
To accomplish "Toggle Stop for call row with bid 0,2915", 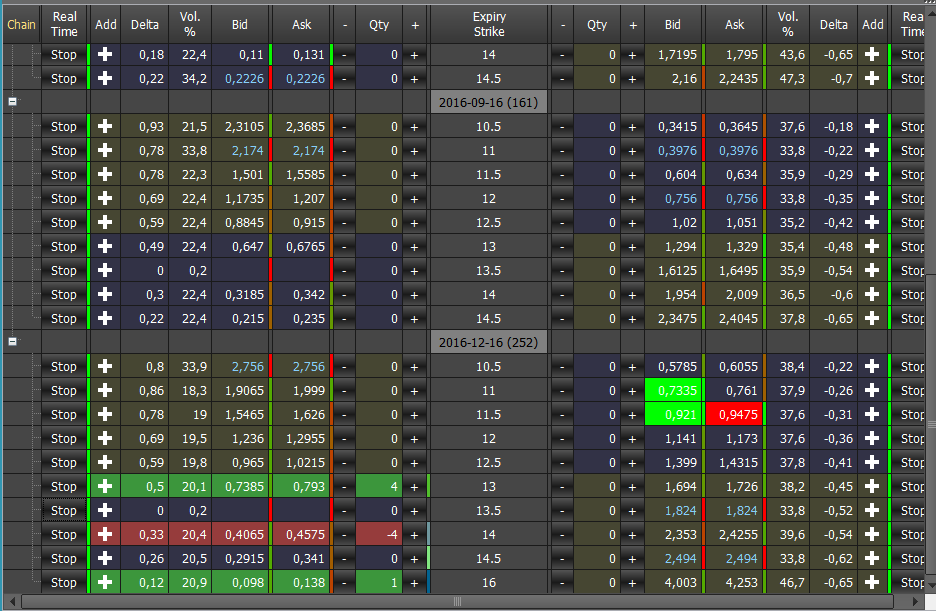I will click(x=64, y=558).
